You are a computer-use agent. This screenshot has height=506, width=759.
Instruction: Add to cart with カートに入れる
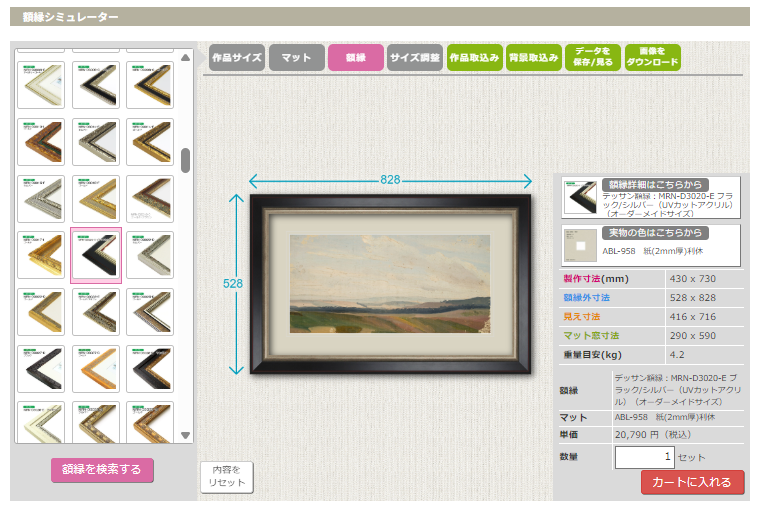692,482
